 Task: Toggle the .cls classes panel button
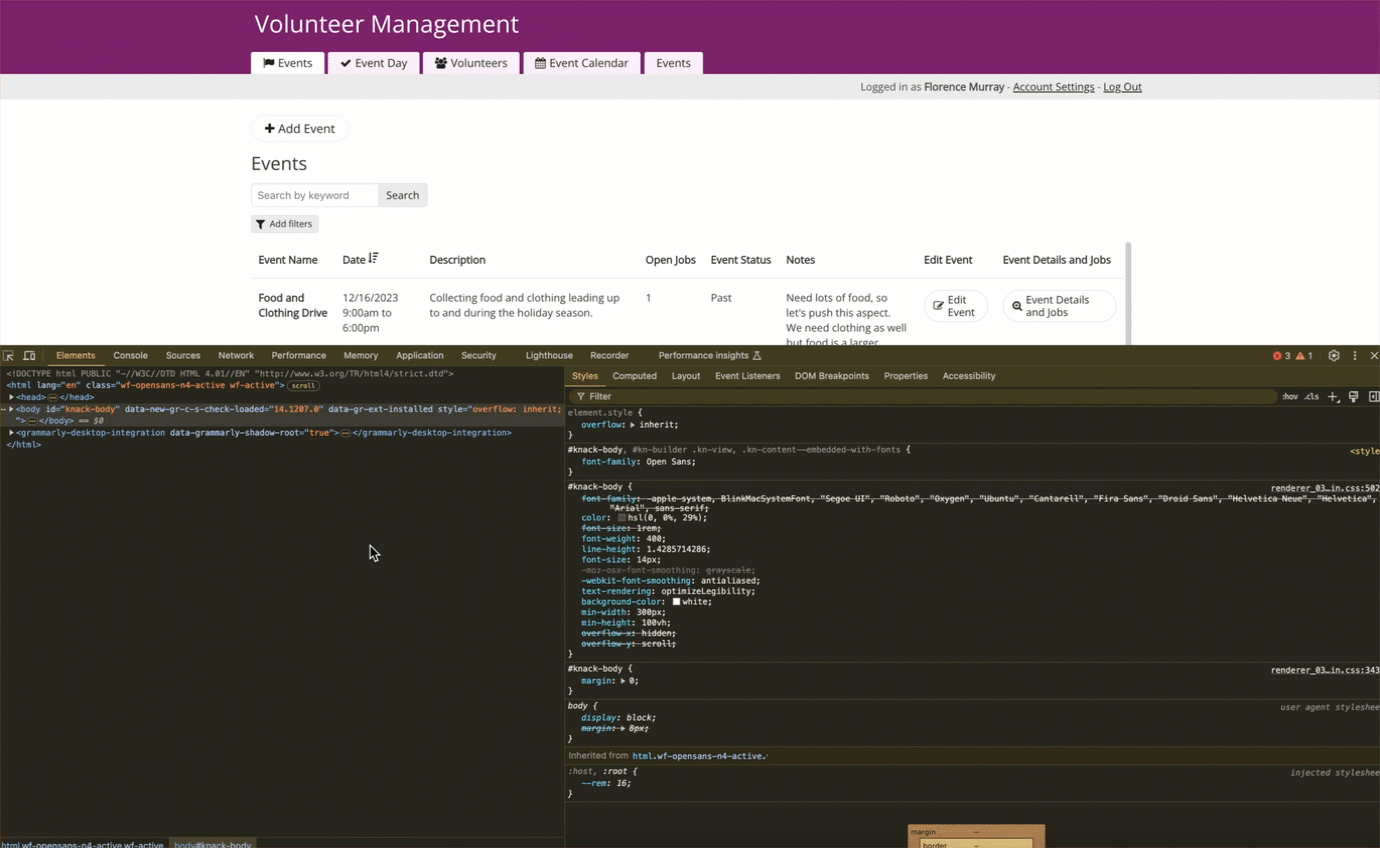[1311, 397]
